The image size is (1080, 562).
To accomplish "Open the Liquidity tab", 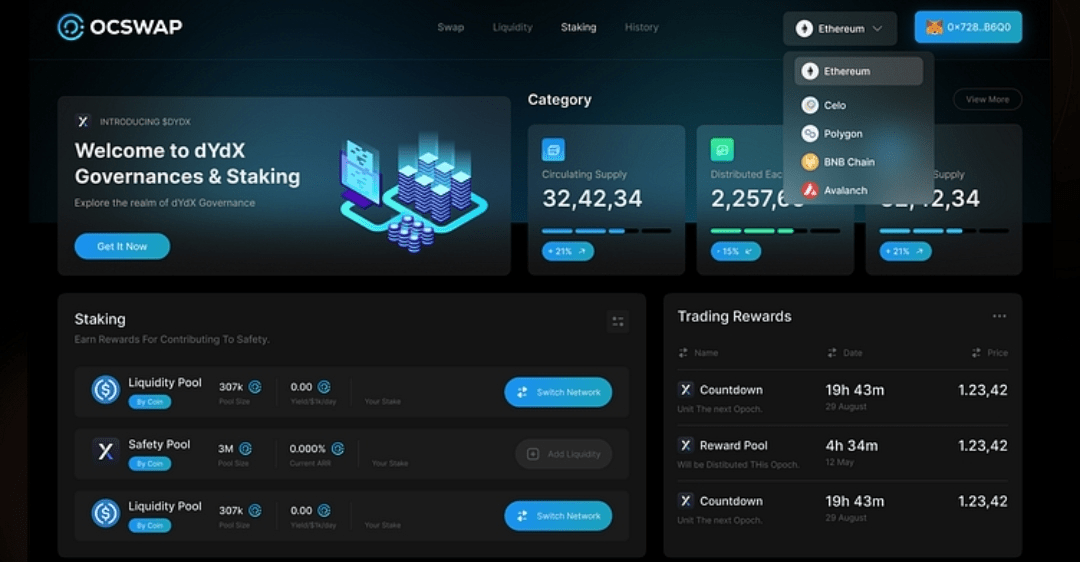I will tap(512, 28).
